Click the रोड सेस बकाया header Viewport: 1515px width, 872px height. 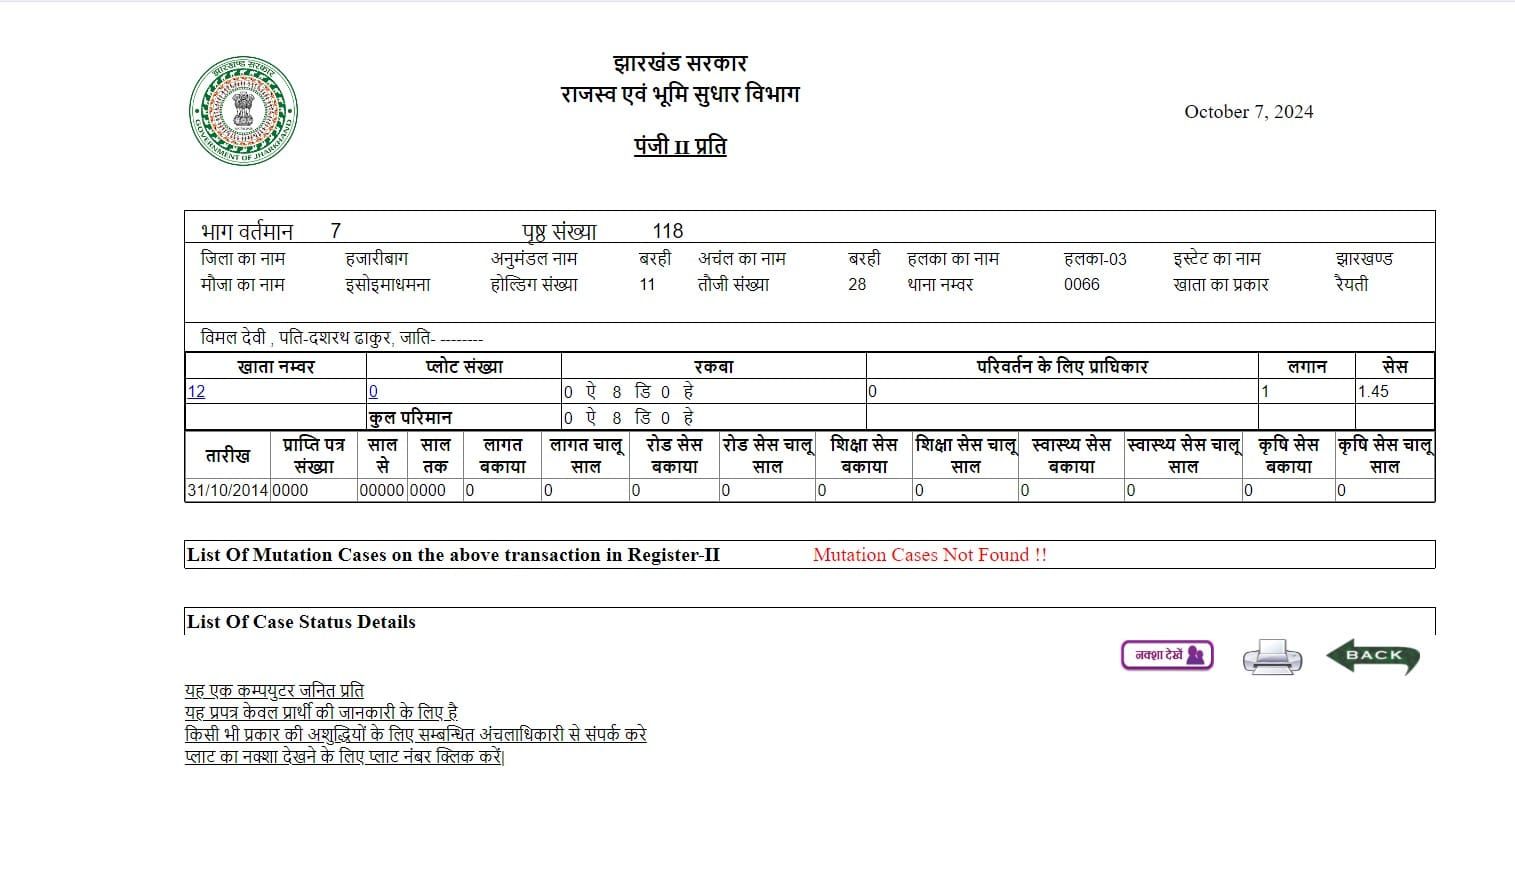674,455
